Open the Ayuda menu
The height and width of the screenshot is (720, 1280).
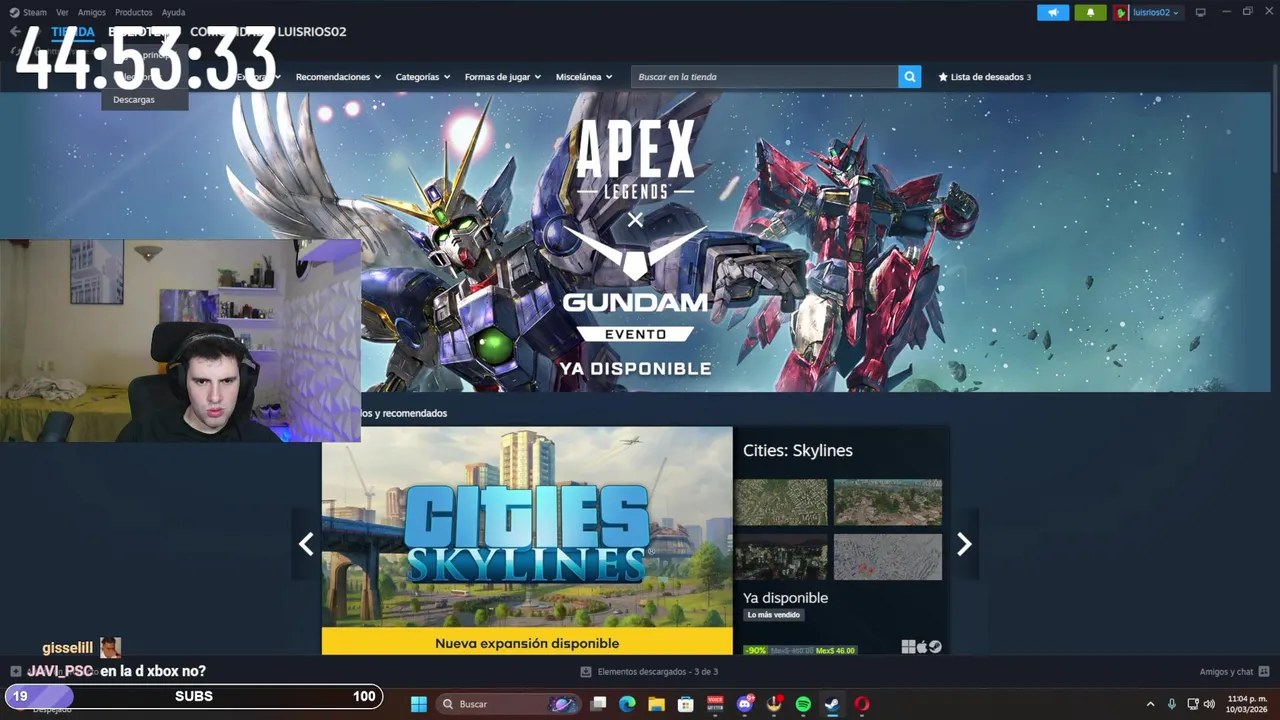coord(173,12)
